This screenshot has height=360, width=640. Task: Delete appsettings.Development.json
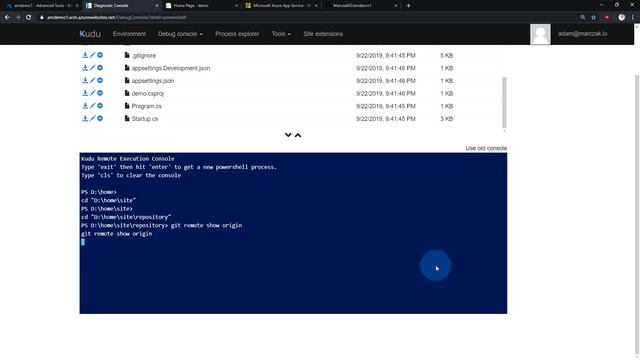tap(100, 68)
